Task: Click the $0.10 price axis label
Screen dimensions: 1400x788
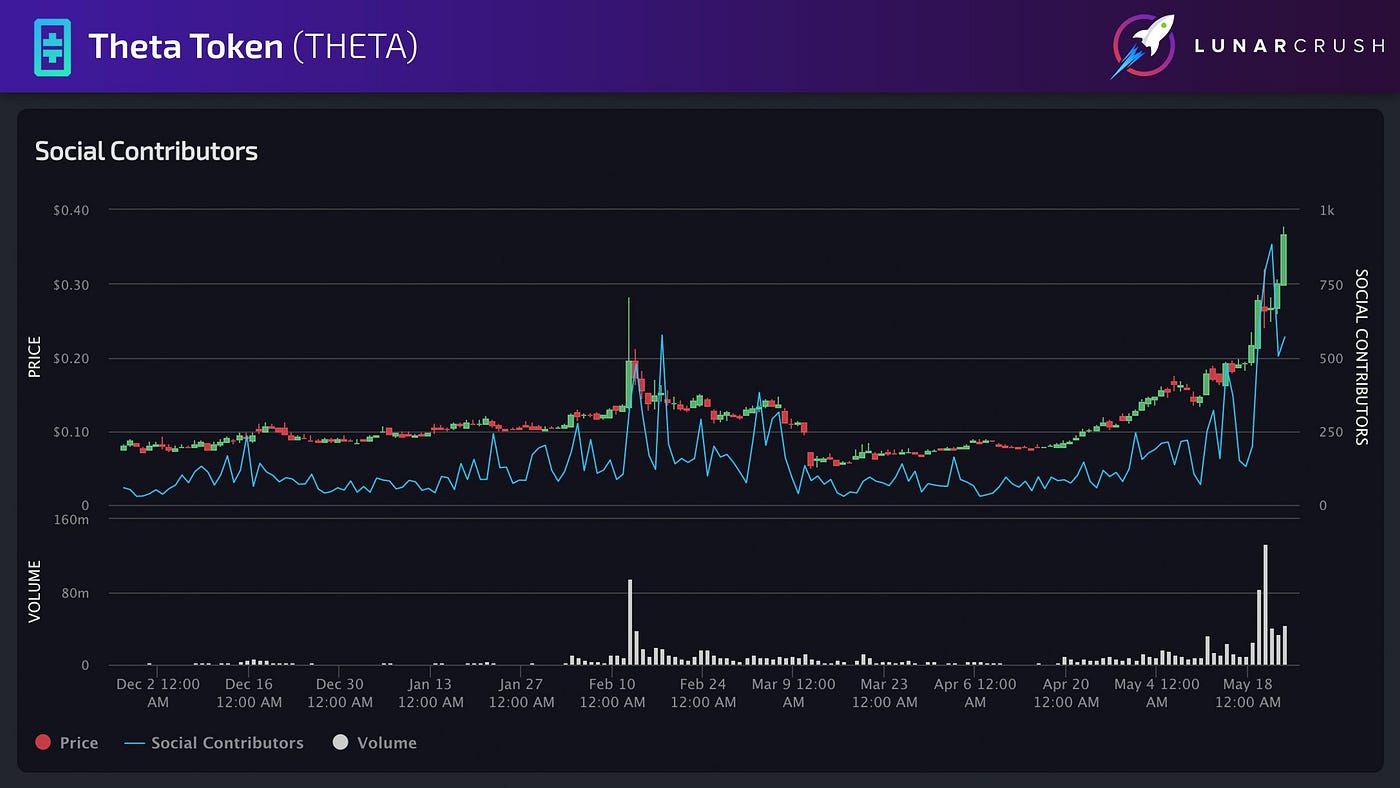Action: coord(71,432)
